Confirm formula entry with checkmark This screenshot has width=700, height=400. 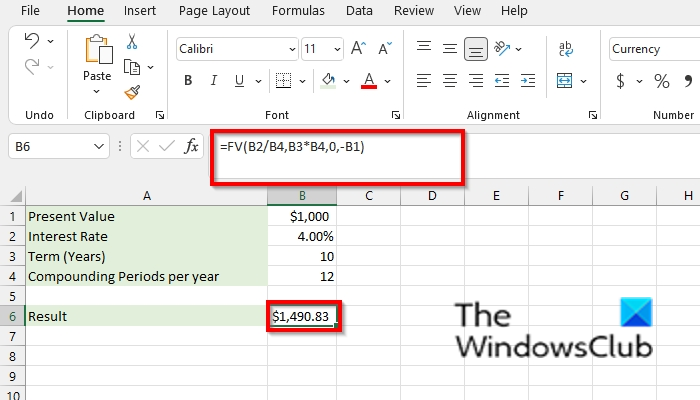tap(167, 146)
